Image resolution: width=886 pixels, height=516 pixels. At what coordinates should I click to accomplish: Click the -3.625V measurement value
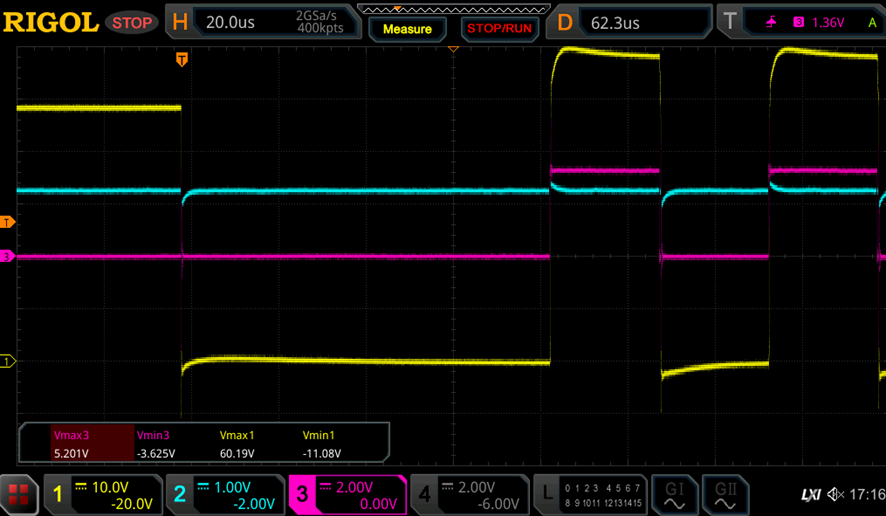(x=156, y=453)
